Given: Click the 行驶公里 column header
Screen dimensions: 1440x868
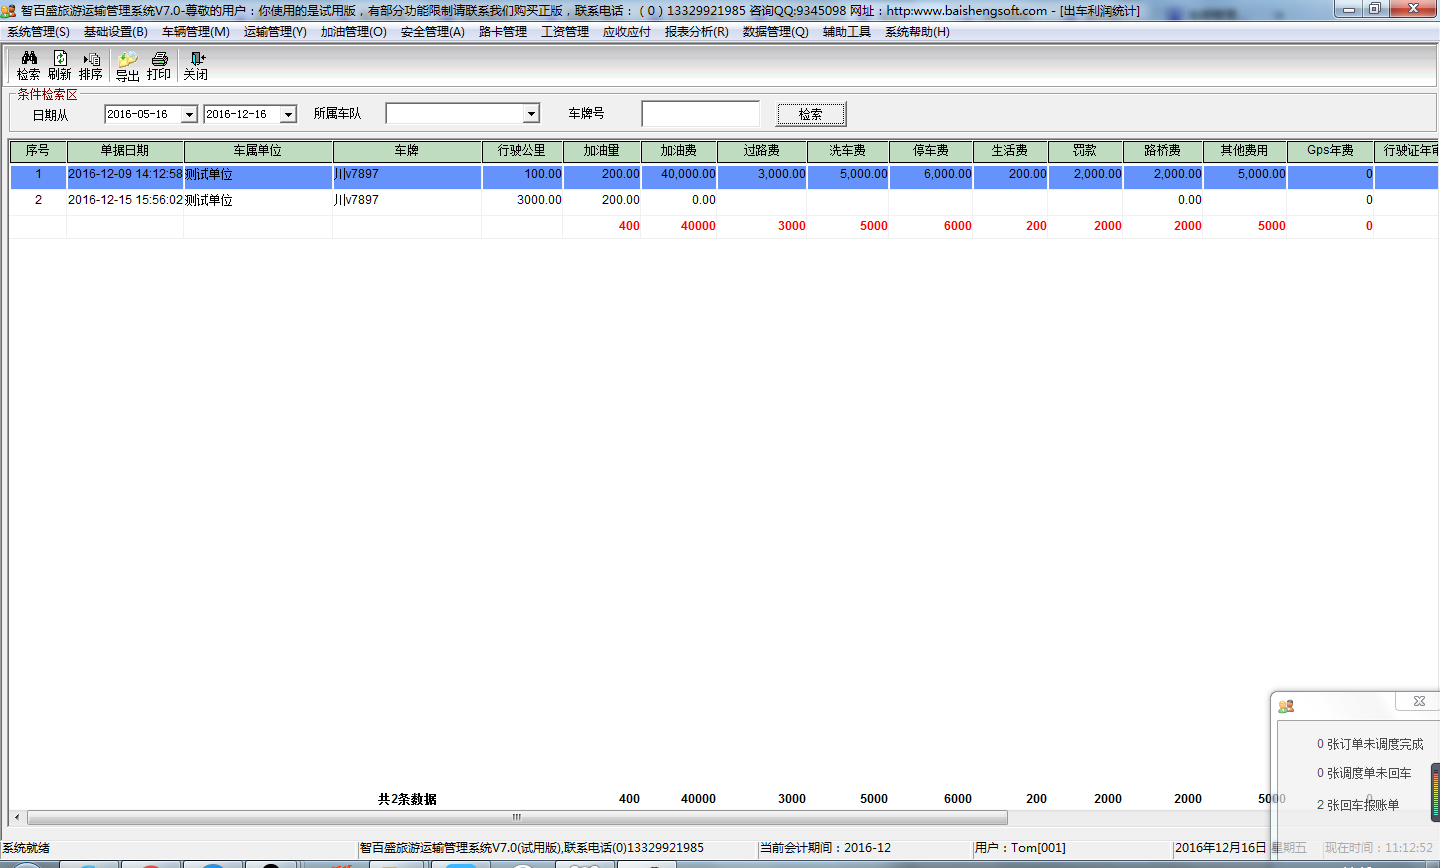Looking at the screenshot, I should (522, 151).
